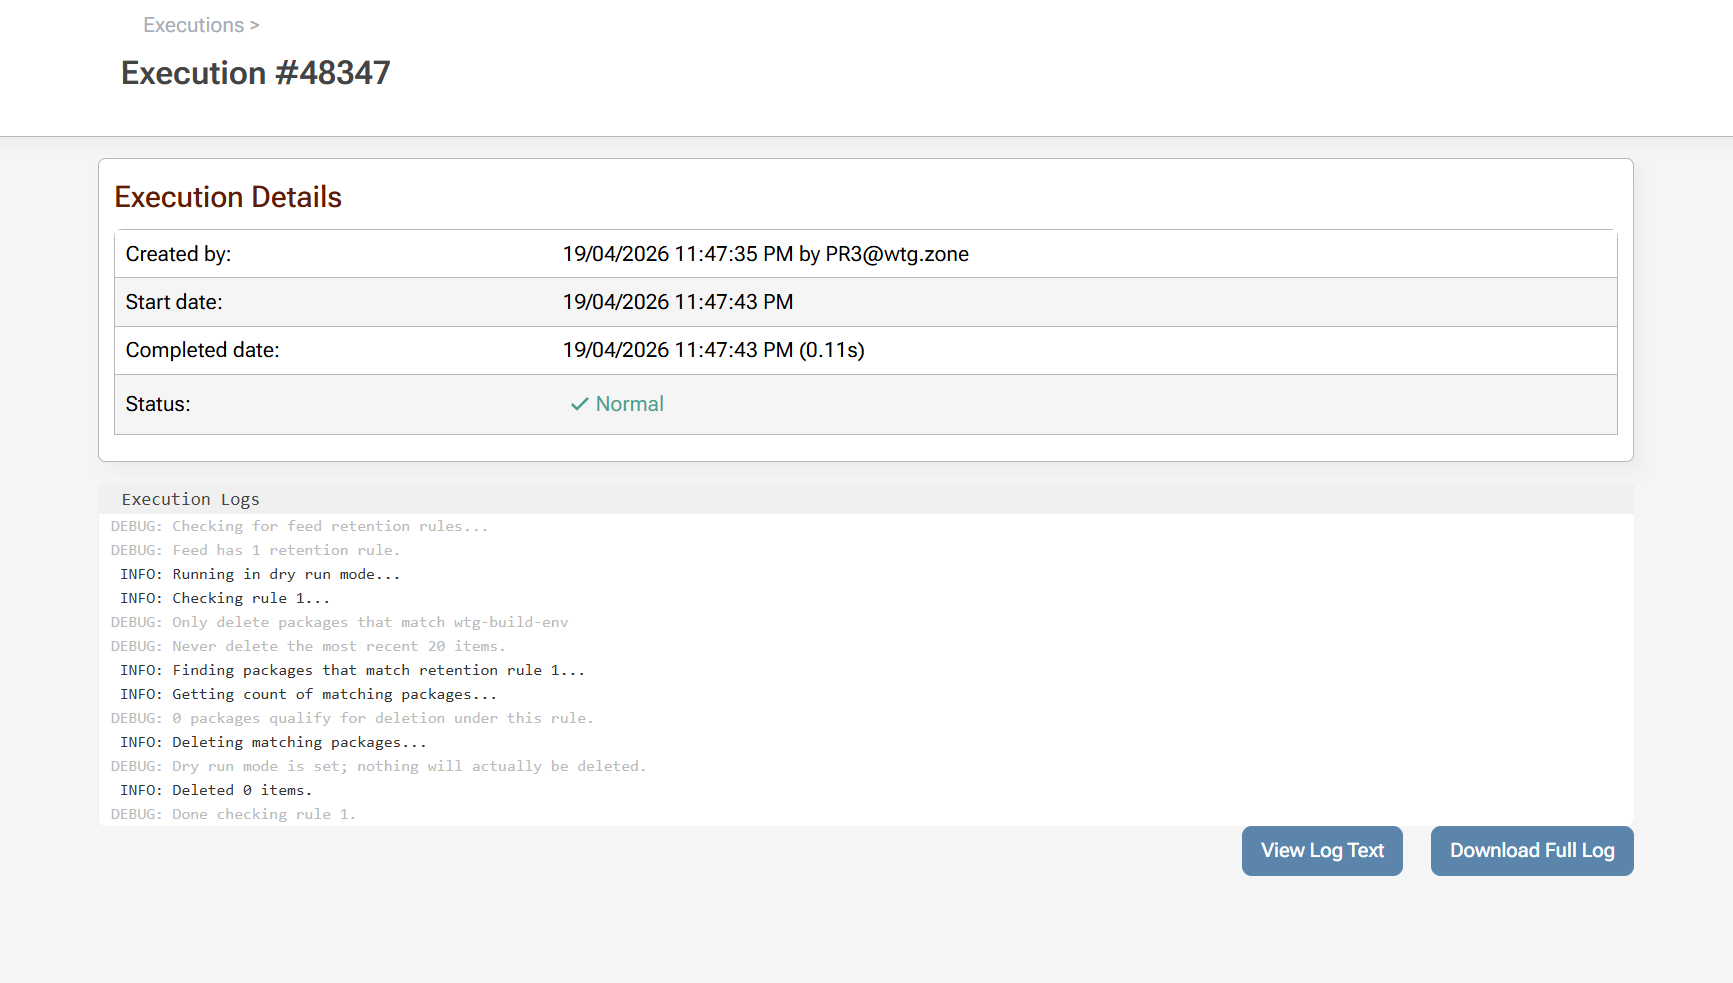1733x983 pixels.
Task: Click the Execution Logs header bar
Action: pos(190,499)
